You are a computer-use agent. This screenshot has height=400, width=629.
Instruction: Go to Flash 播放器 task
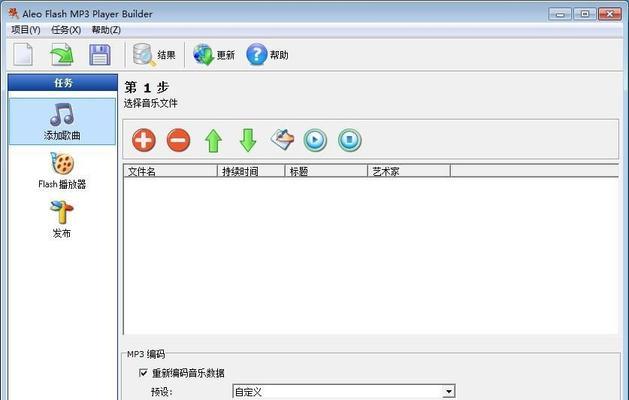click(x=62, y=171)
